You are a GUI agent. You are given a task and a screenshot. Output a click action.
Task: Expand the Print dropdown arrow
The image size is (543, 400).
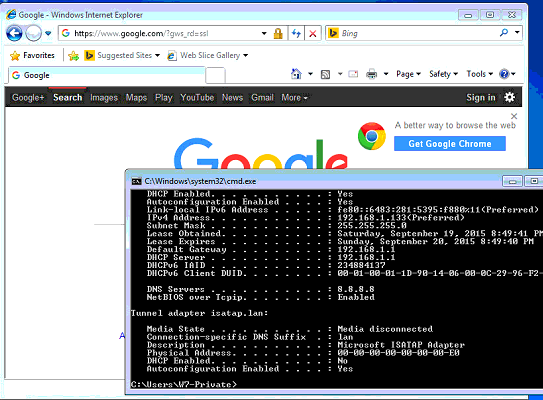[x=386, y=74]
